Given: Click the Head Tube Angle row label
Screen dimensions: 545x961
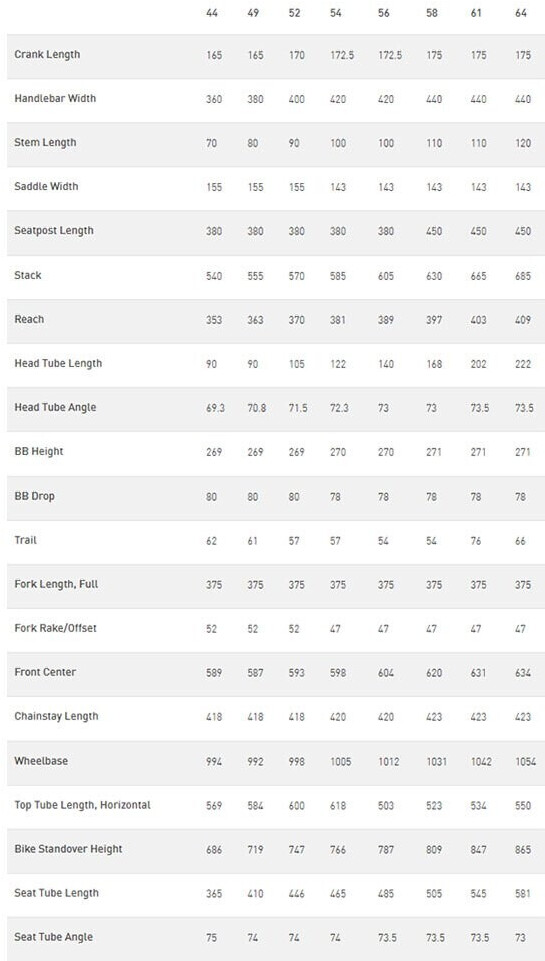Looking at the screenshot, I should pyautogui.click(x=55, y=408).
